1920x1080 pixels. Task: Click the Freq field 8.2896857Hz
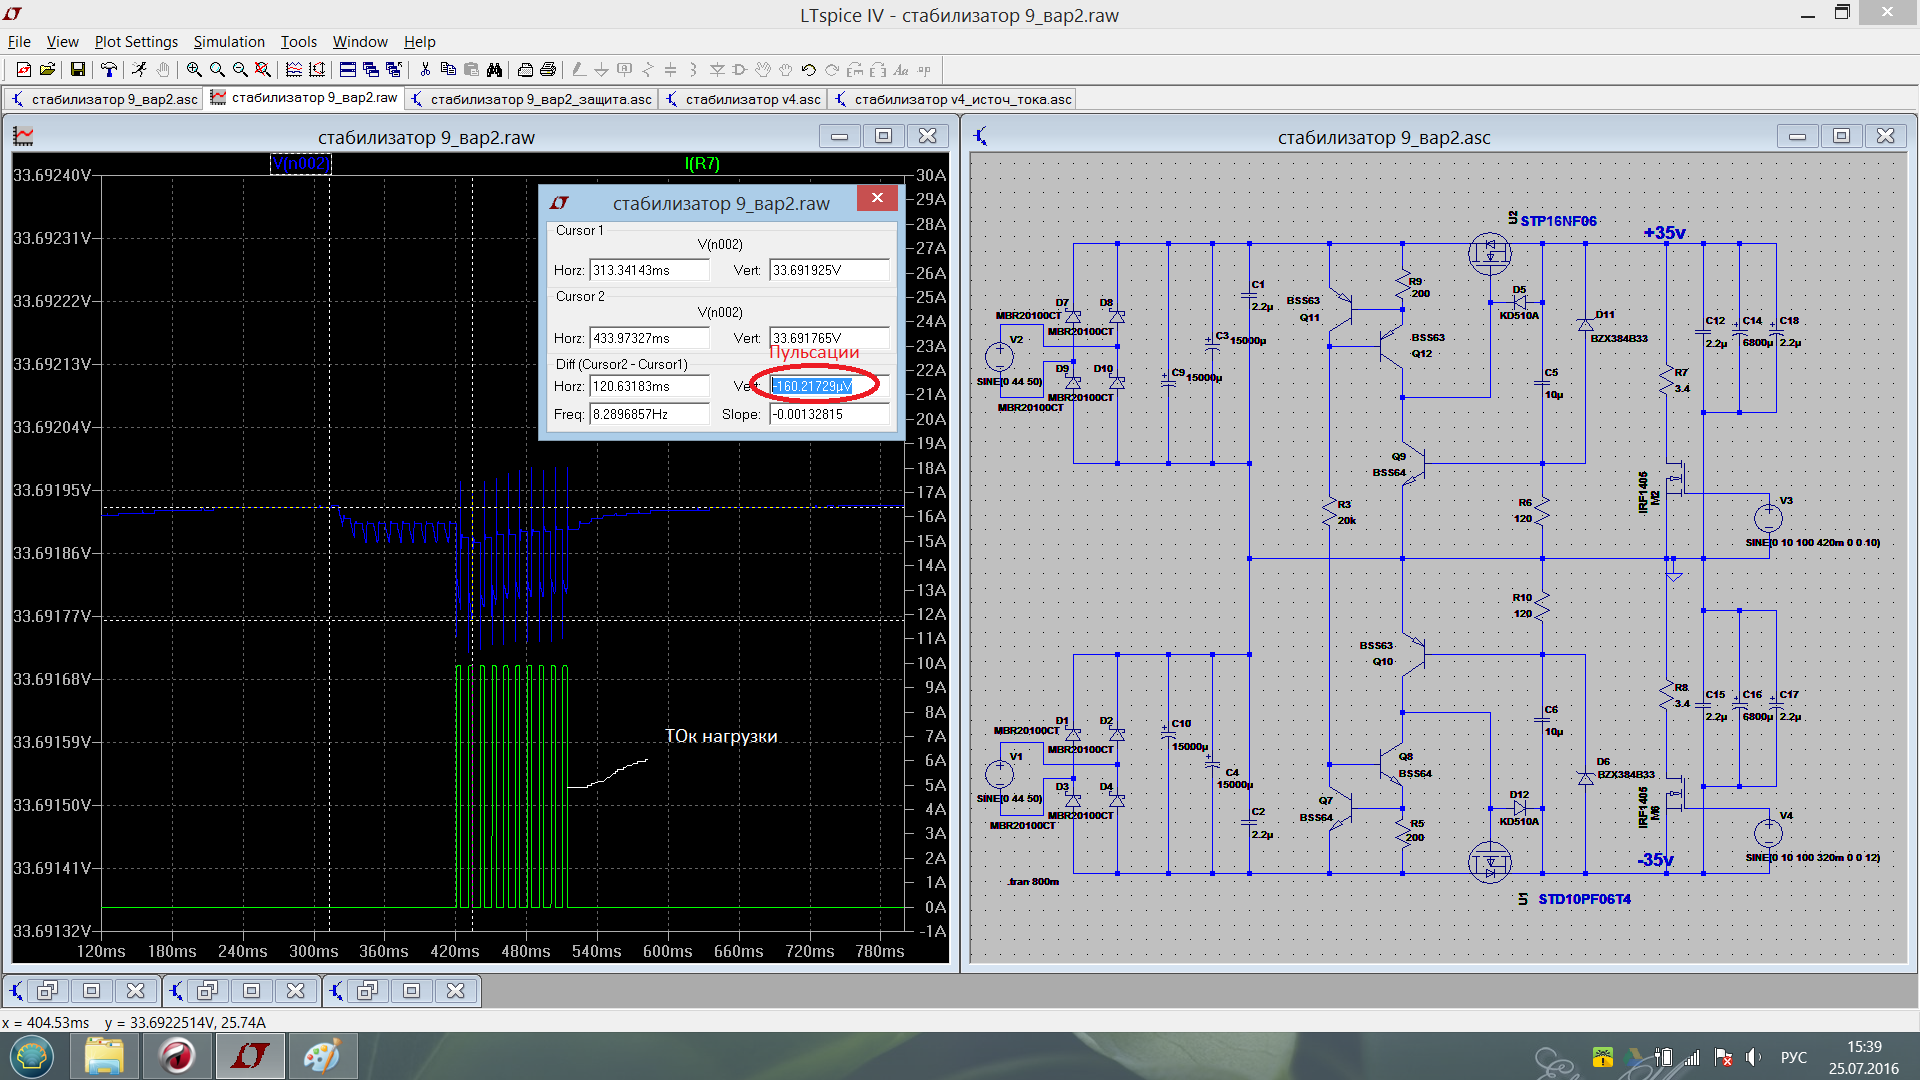(649, 414)
